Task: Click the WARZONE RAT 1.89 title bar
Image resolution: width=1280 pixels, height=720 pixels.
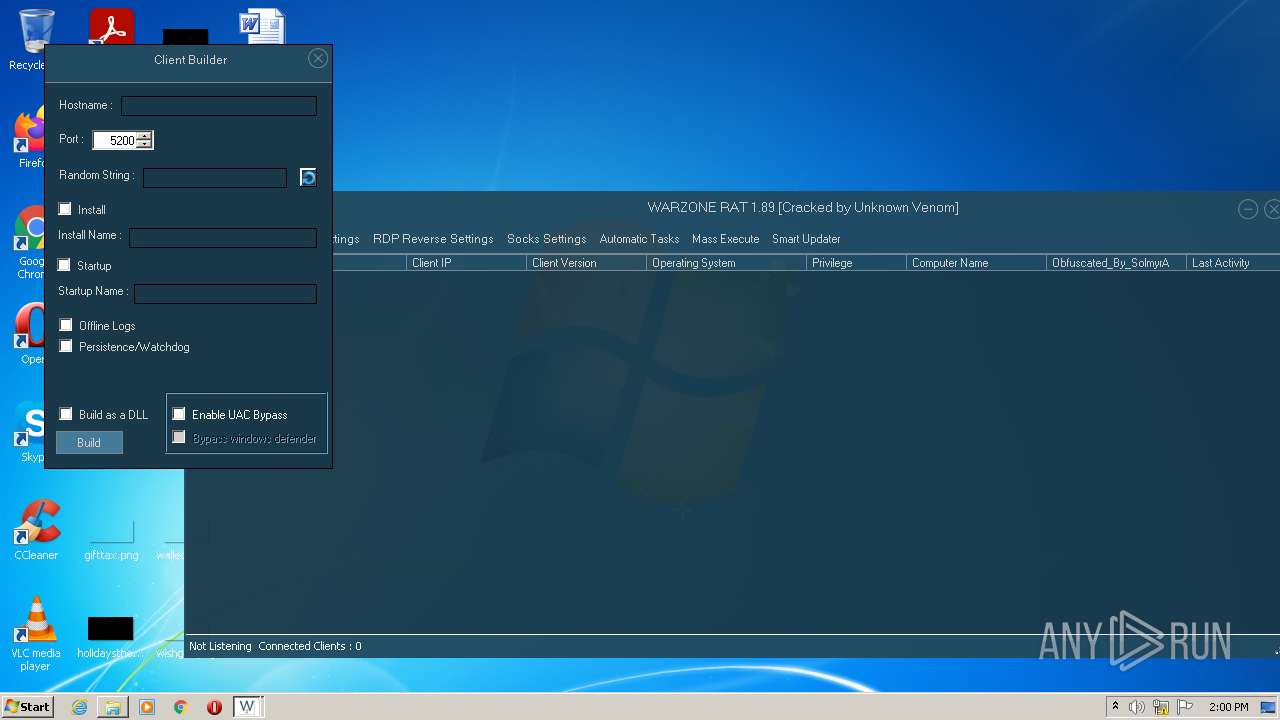Action: [803, 208]
